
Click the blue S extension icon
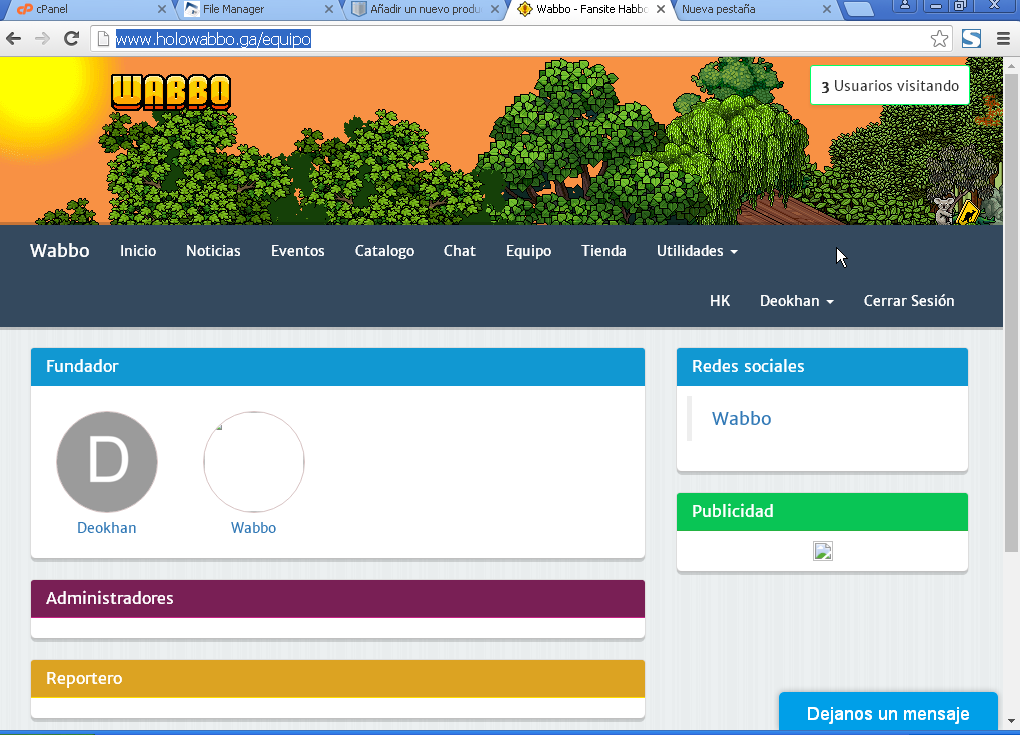point(971,39)
